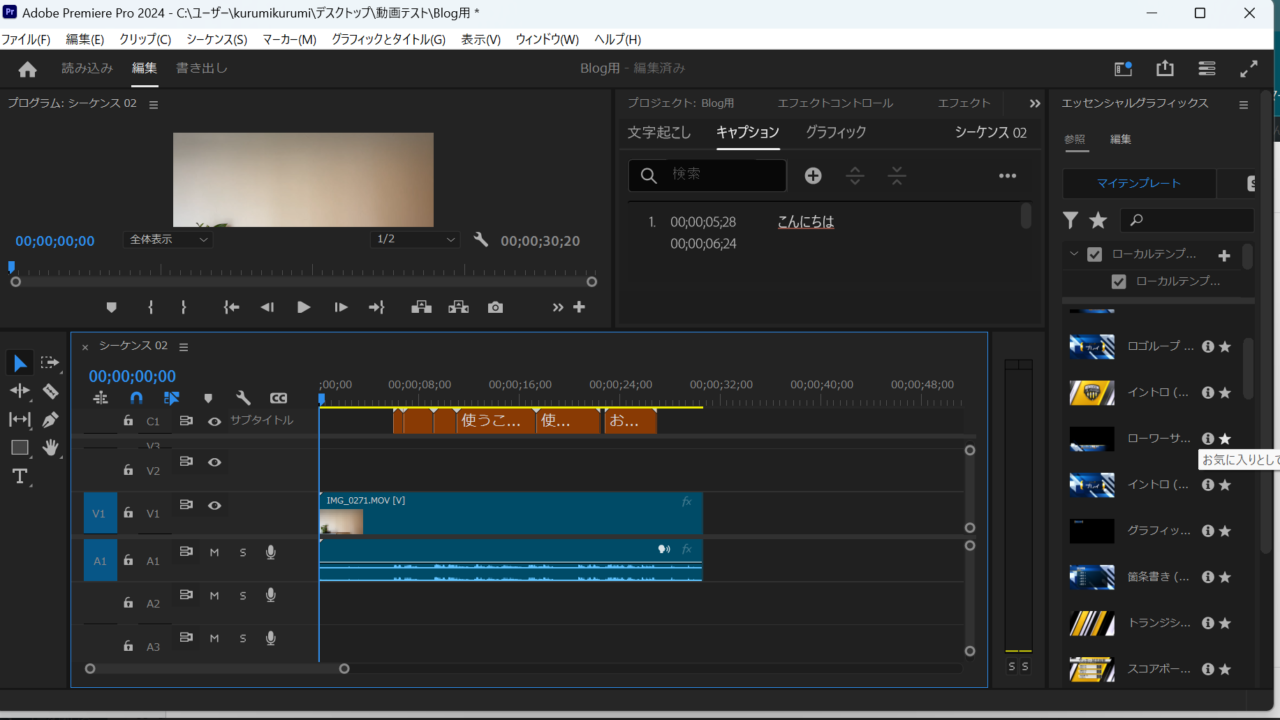Open Program monitor settings wrench
1280x720 pixels.
point(480,240)
